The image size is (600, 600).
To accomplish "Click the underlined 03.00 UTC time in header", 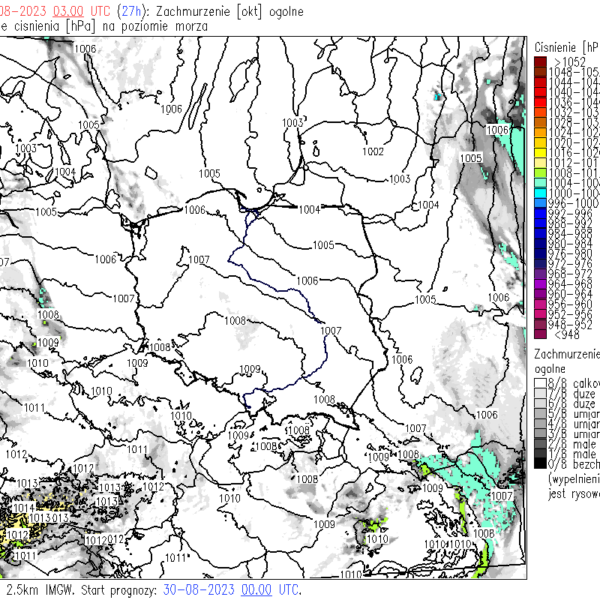I will 67,9.
